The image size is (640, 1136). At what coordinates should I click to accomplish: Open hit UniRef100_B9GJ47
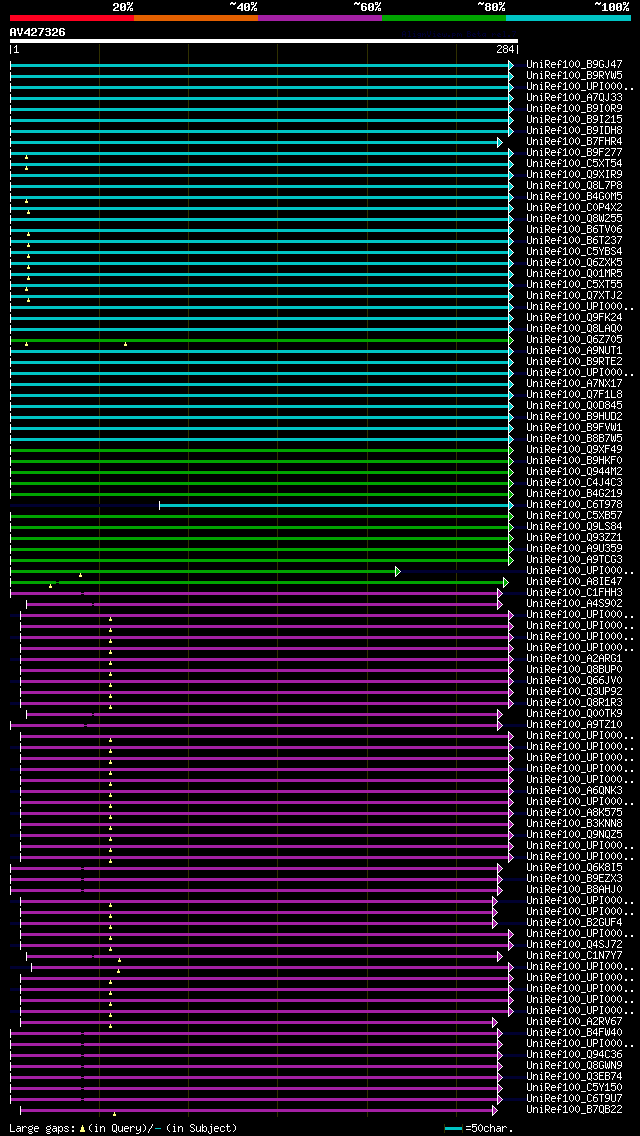[x=574, y=64]
